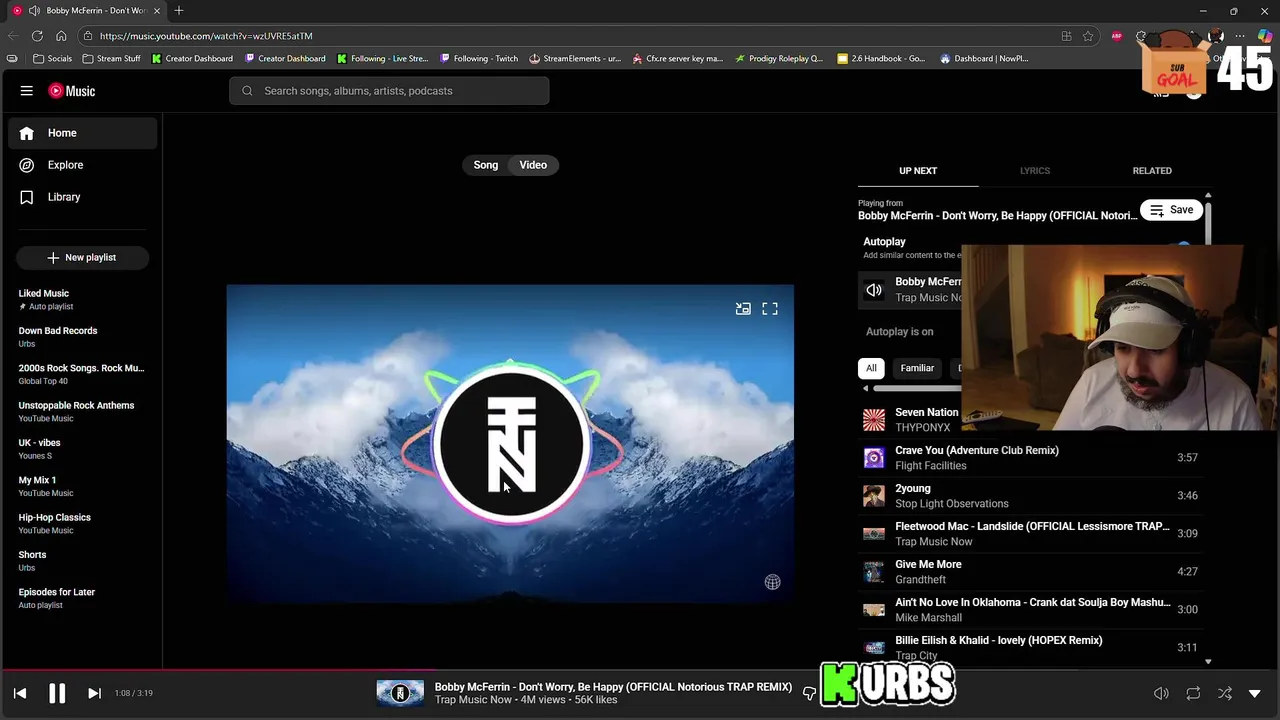Viewport: 1280px width, 720px height.
Task: Open browser home page
Action: [61, 36]
